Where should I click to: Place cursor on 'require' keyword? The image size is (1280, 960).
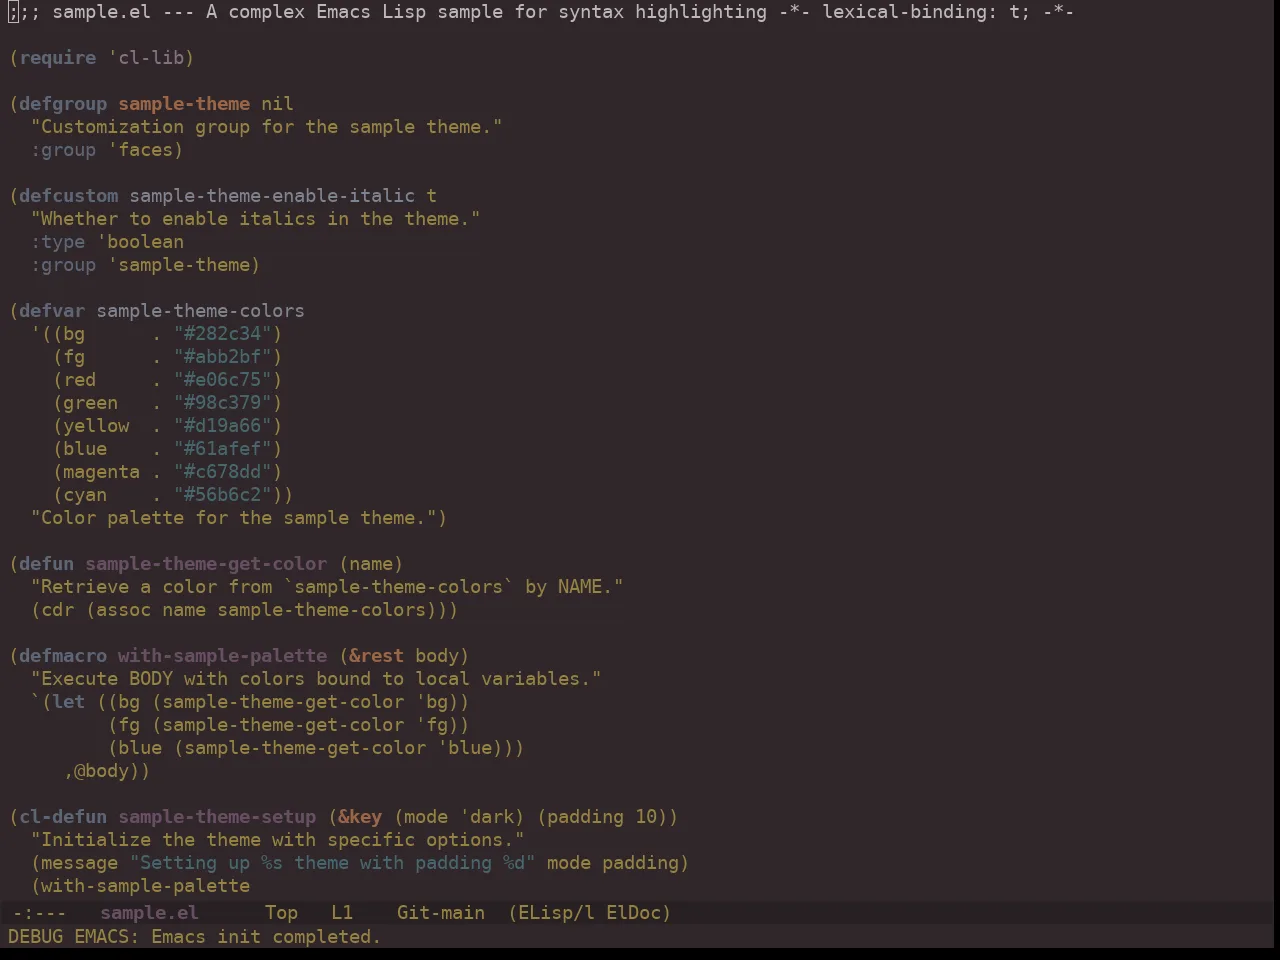click(58, 58)
